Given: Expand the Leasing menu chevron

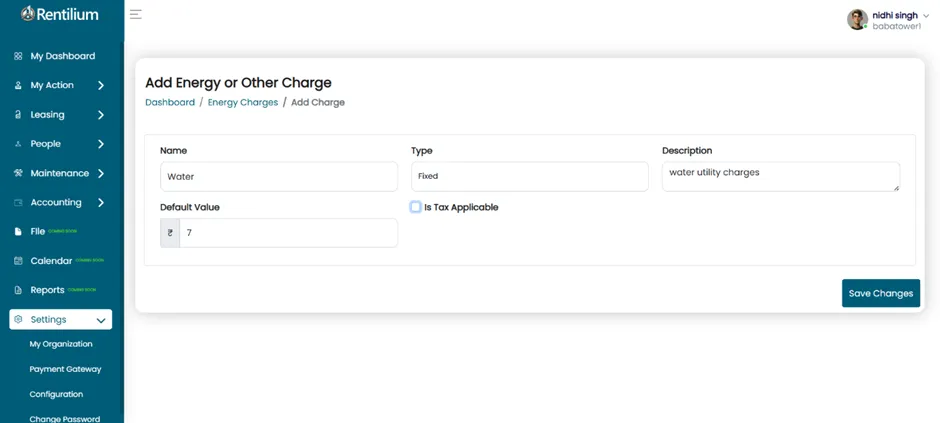Looking at the screenshot, I should click(x=101, y=114).
